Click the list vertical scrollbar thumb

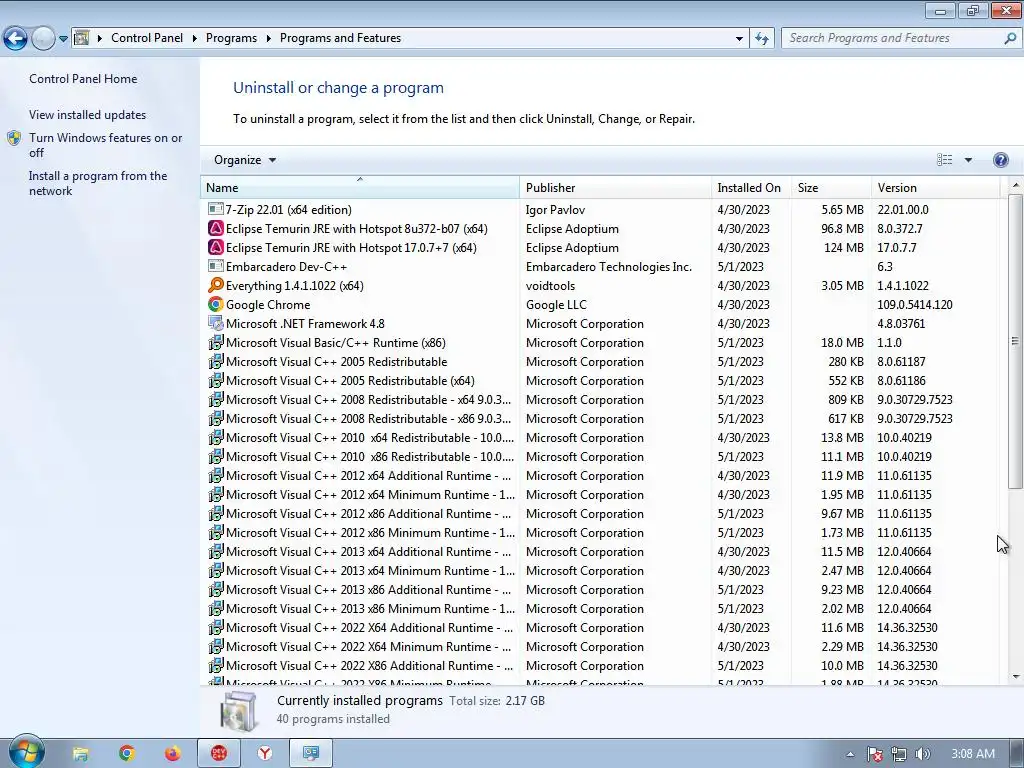tap(1015, 341)
